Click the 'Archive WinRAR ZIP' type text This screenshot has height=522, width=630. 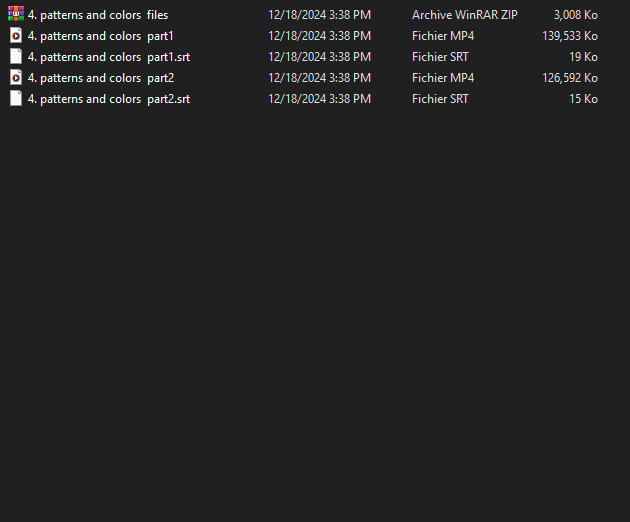[464, 15]
